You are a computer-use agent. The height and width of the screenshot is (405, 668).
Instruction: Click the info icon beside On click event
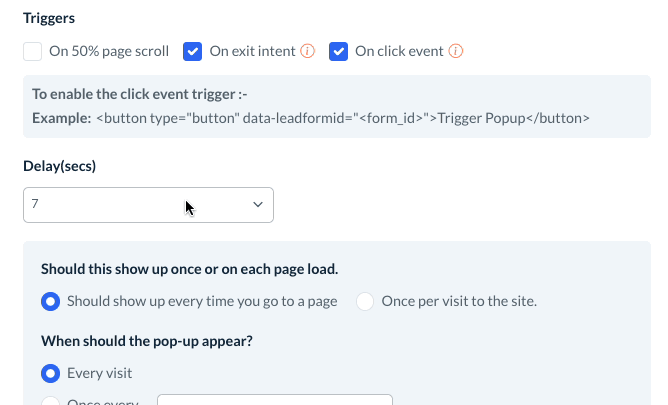point(456,51)
